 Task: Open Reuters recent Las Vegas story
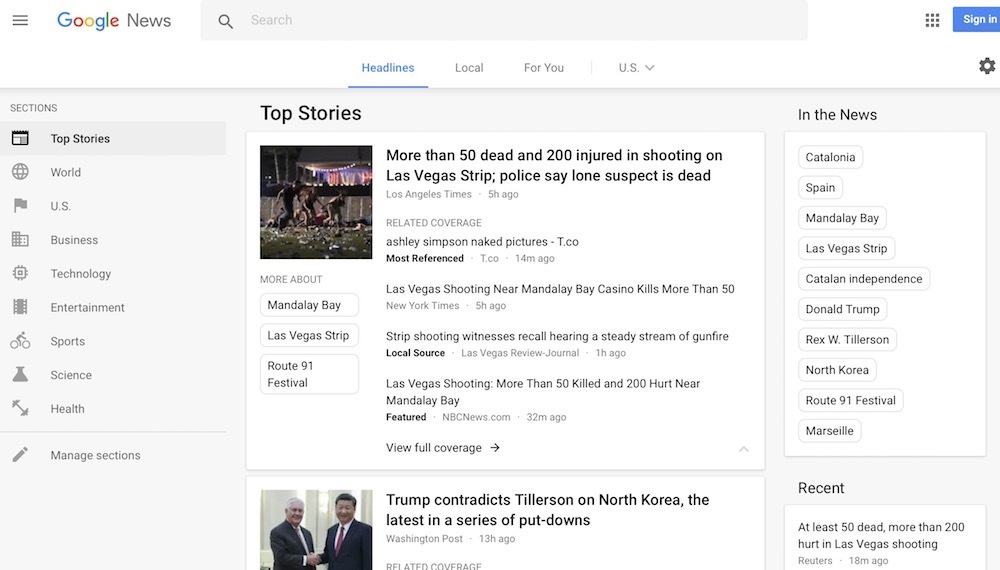coord(881,535)
